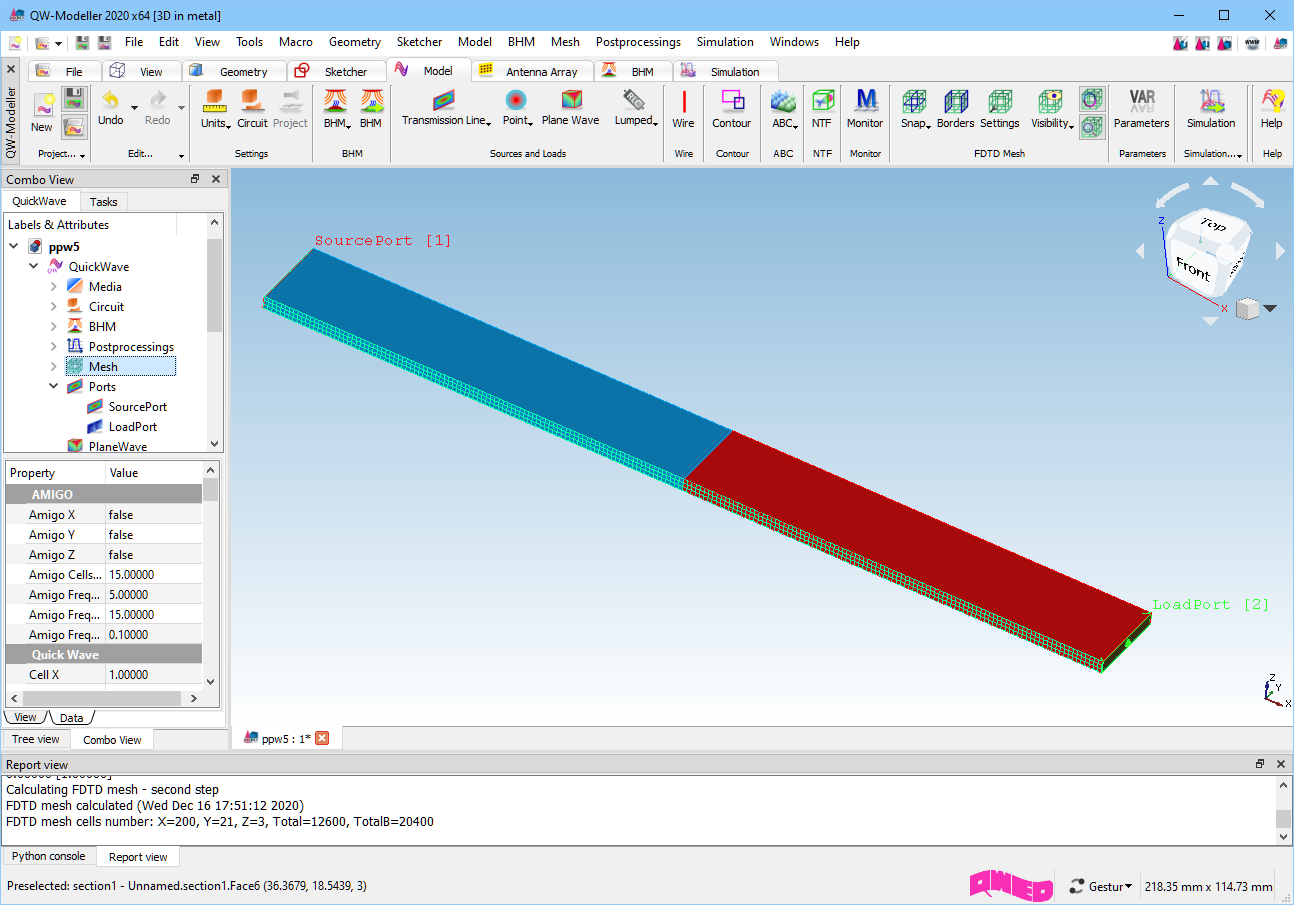Add a Plane Wave source
1294x905 pixels.
click(571, 108)
